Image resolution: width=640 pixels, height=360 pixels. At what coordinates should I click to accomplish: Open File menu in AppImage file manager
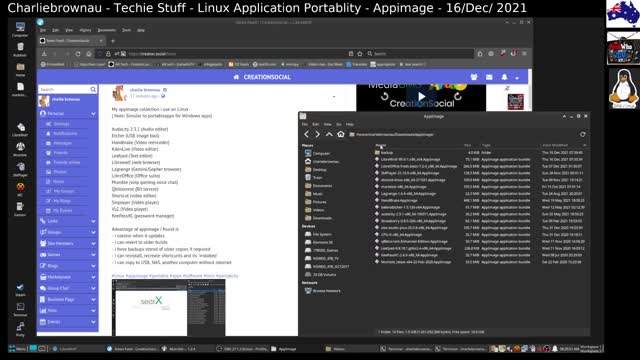tap(304, 124)
